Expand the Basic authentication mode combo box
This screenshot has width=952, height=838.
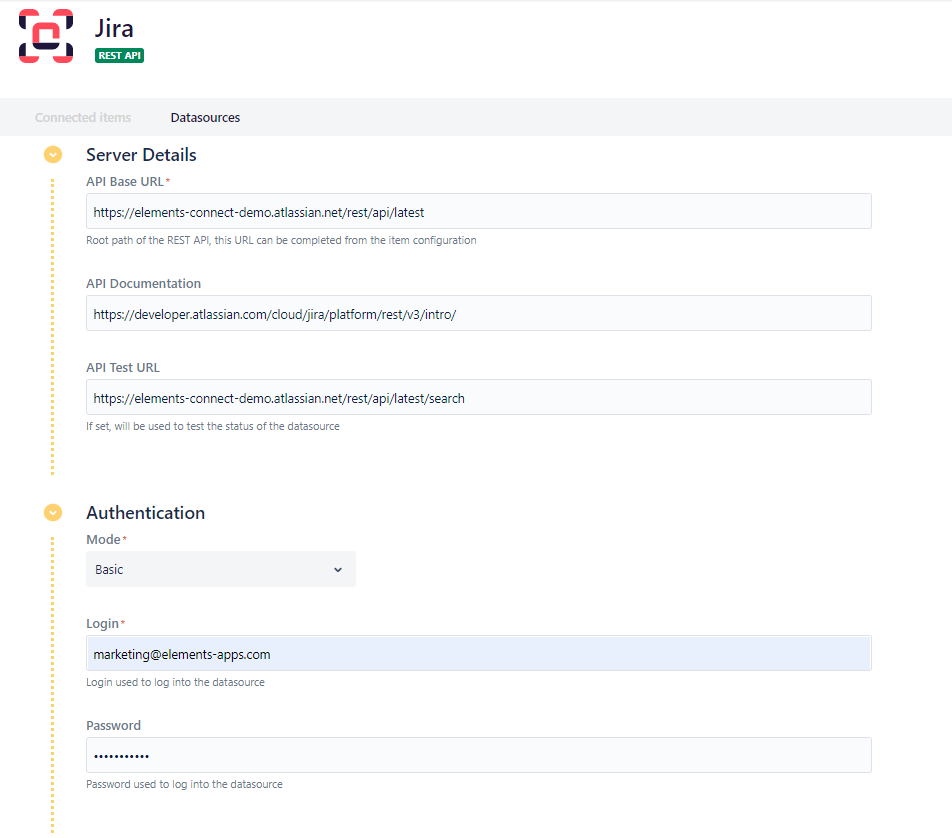(220, 568)
